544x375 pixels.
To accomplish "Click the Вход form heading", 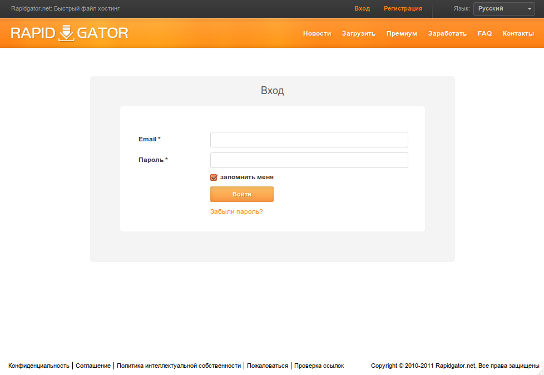I will 272,91.
